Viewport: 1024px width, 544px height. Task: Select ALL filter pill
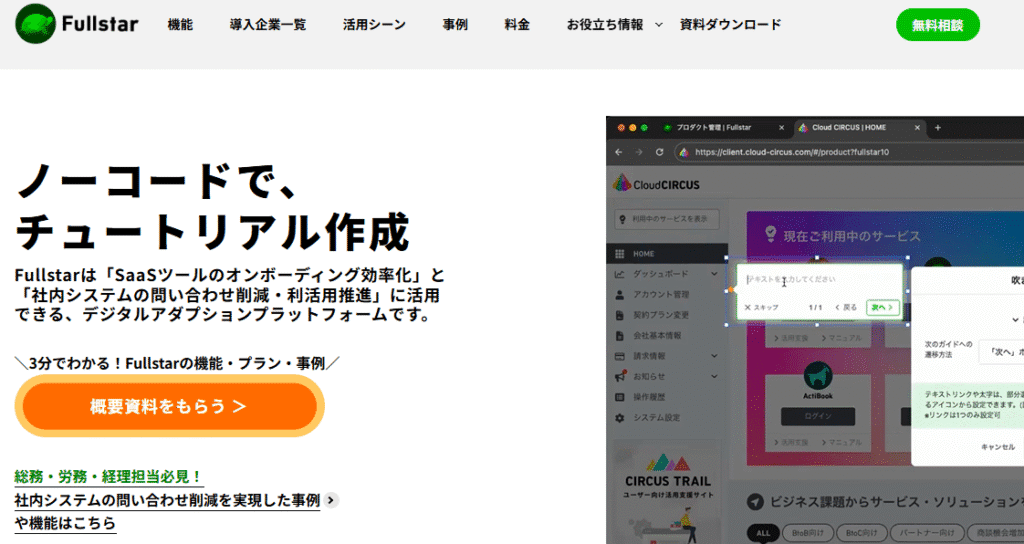(763, 533)
